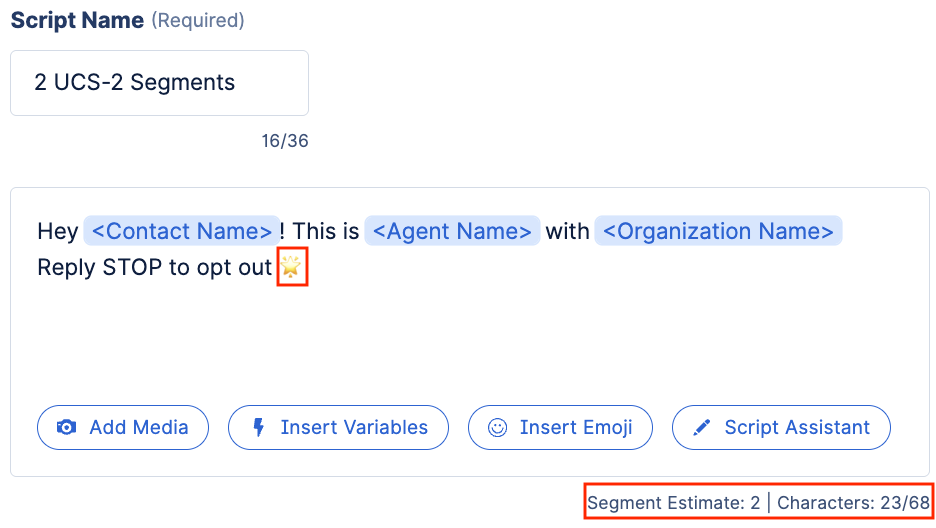
Task: Open the Add Media button
Action: 123,427
